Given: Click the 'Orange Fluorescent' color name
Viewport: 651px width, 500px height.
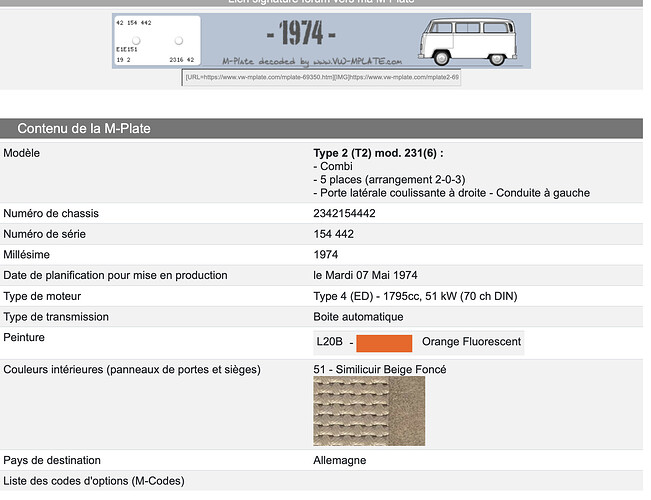Looking at the screenshot, I should pos(471,342).
